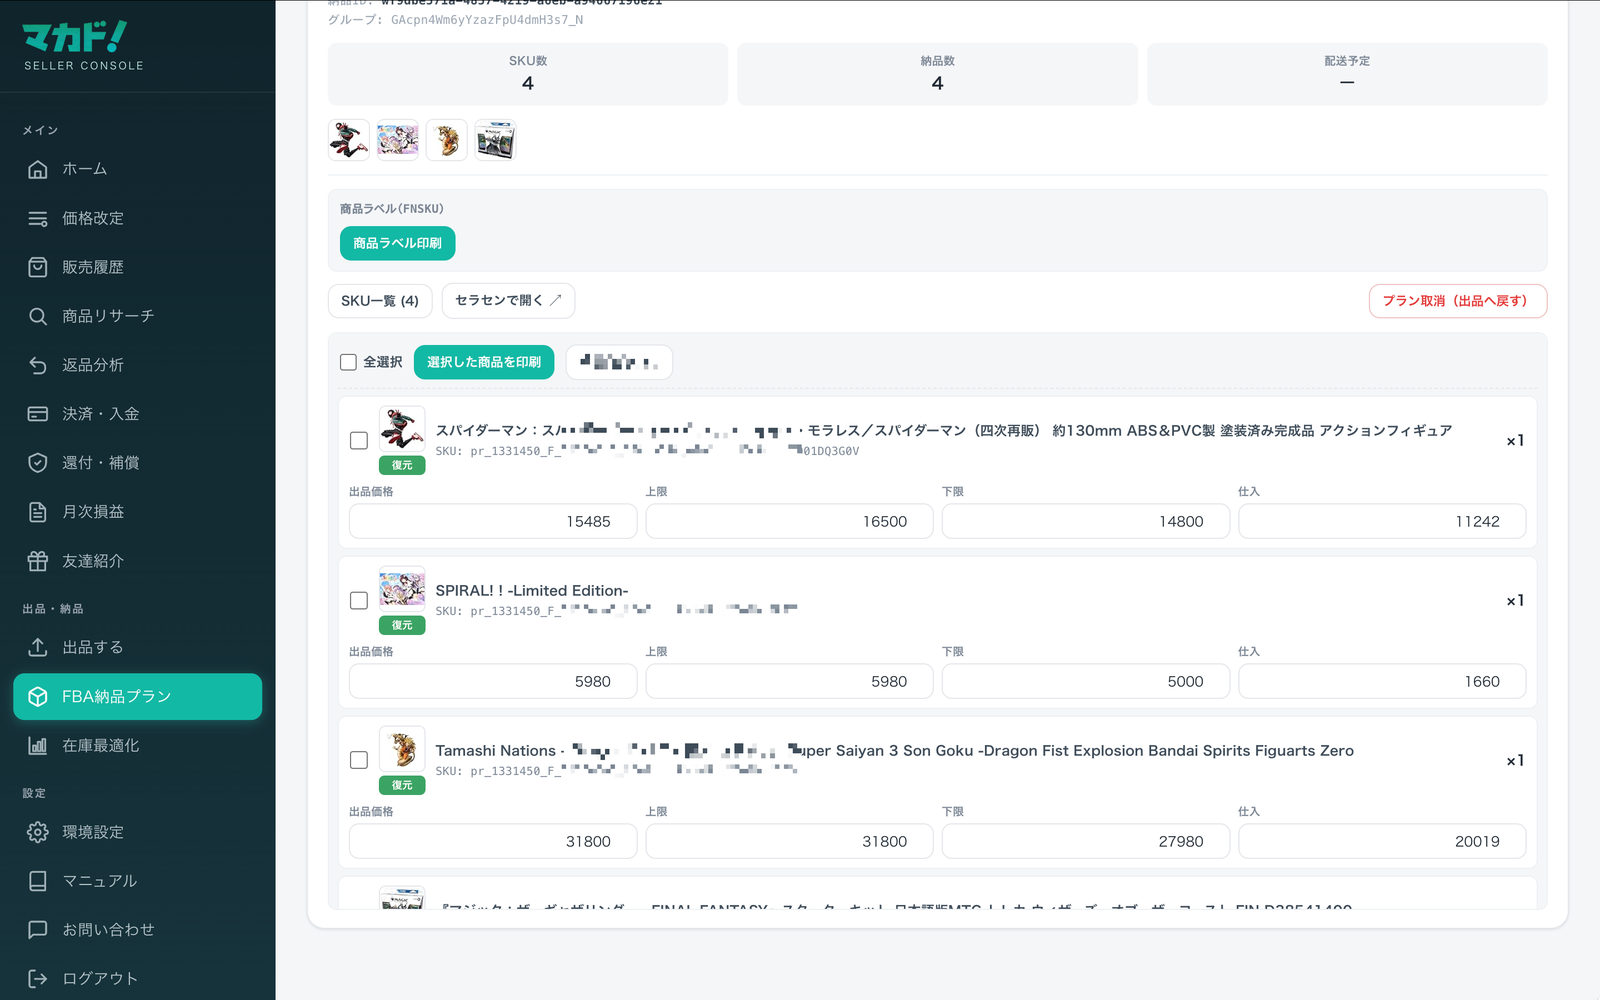This screenshot has height=1000, width=1600.
Task: Go to 価格改定 in the sidebar
Action: [x=137, y=218]
